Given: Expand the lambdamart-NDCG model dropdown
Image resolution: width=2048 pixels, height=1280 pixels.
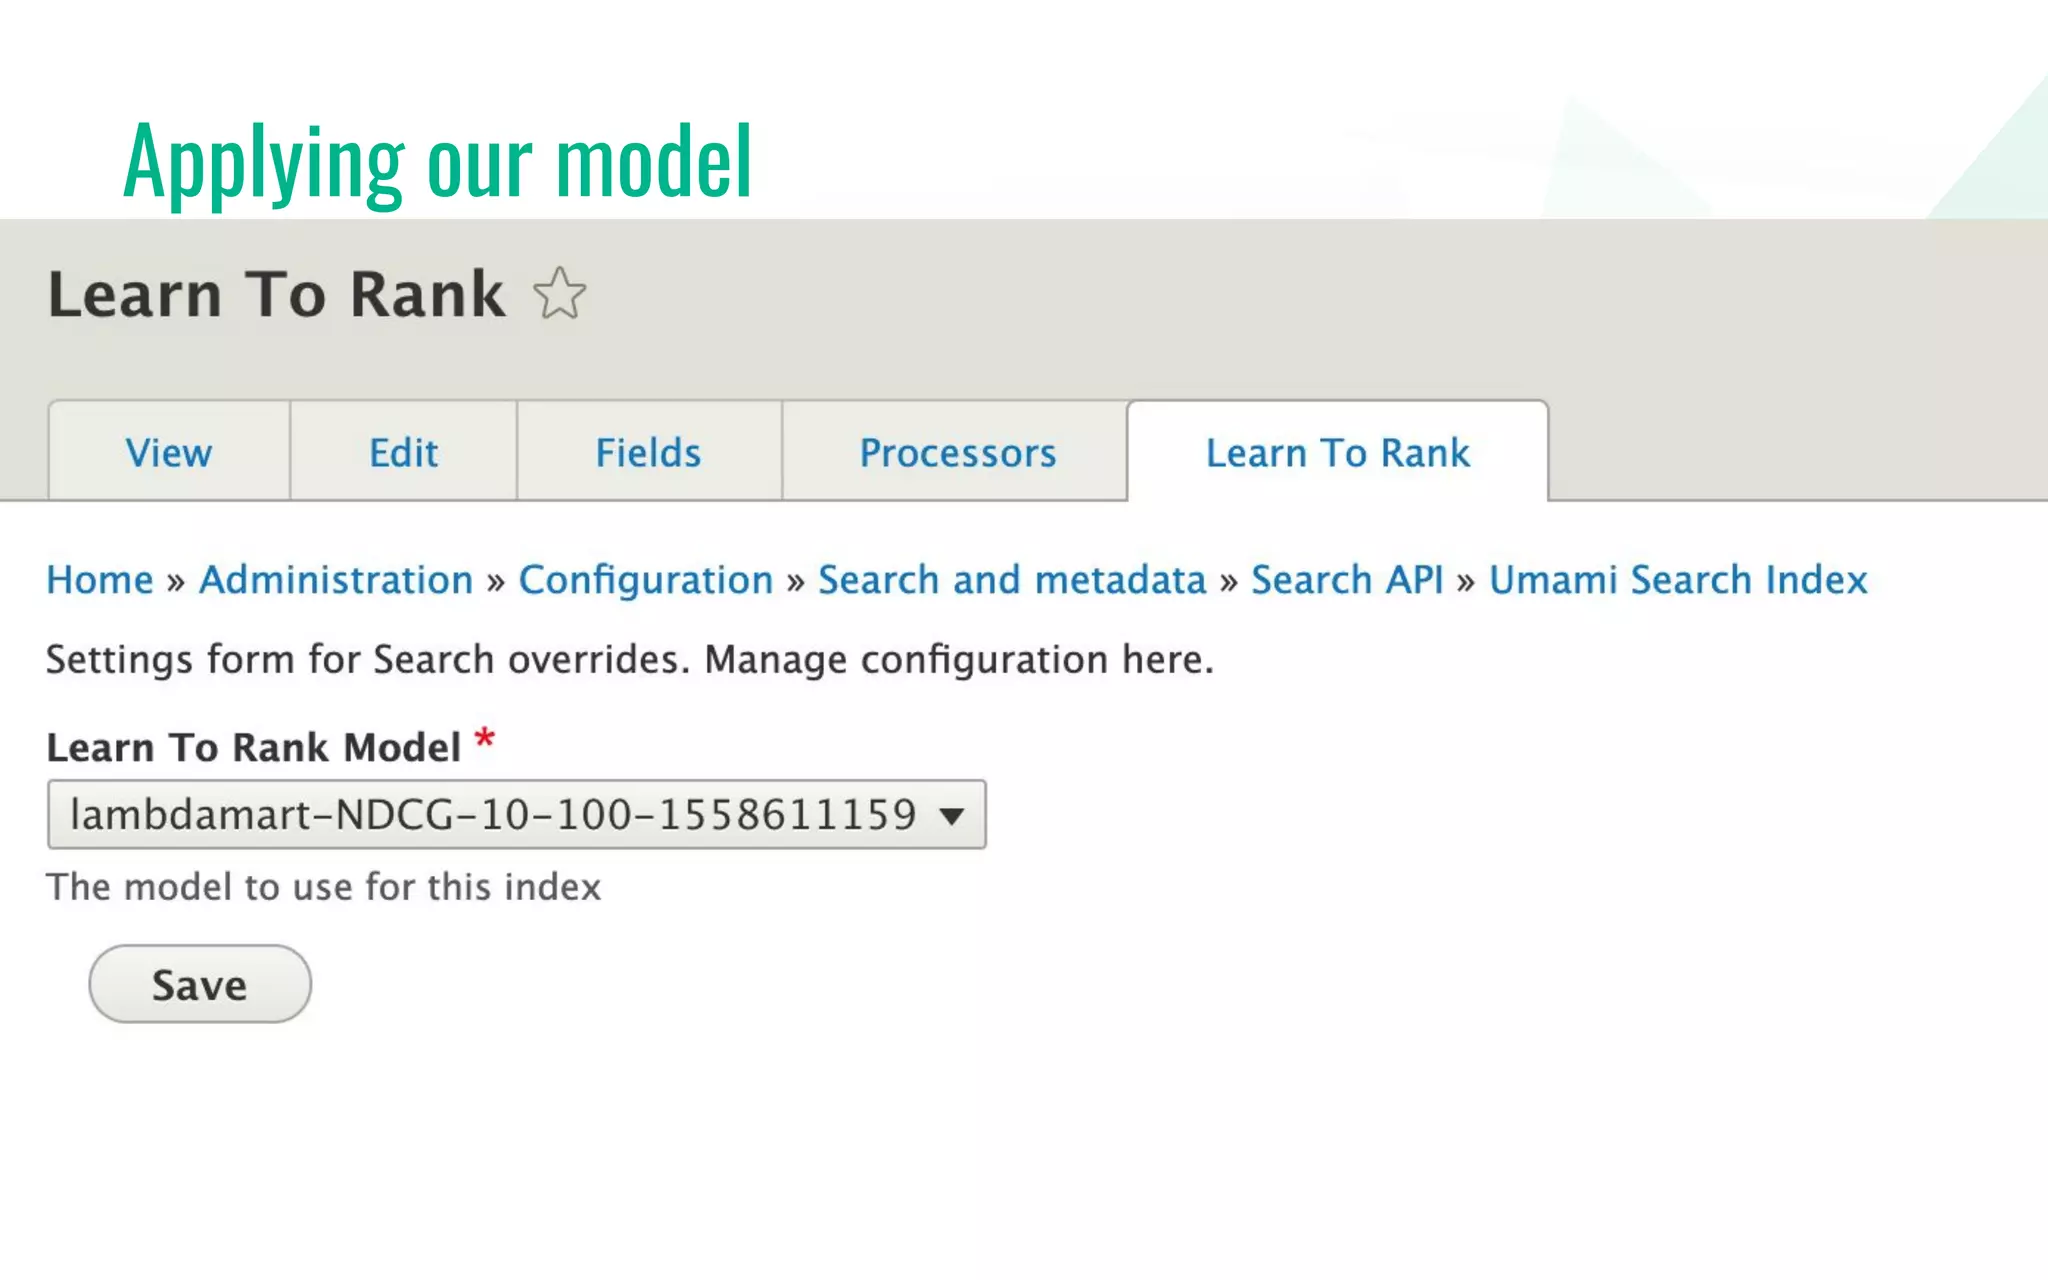Looking at the screenshot, I should pyautogui.click(x=516, y=815).
